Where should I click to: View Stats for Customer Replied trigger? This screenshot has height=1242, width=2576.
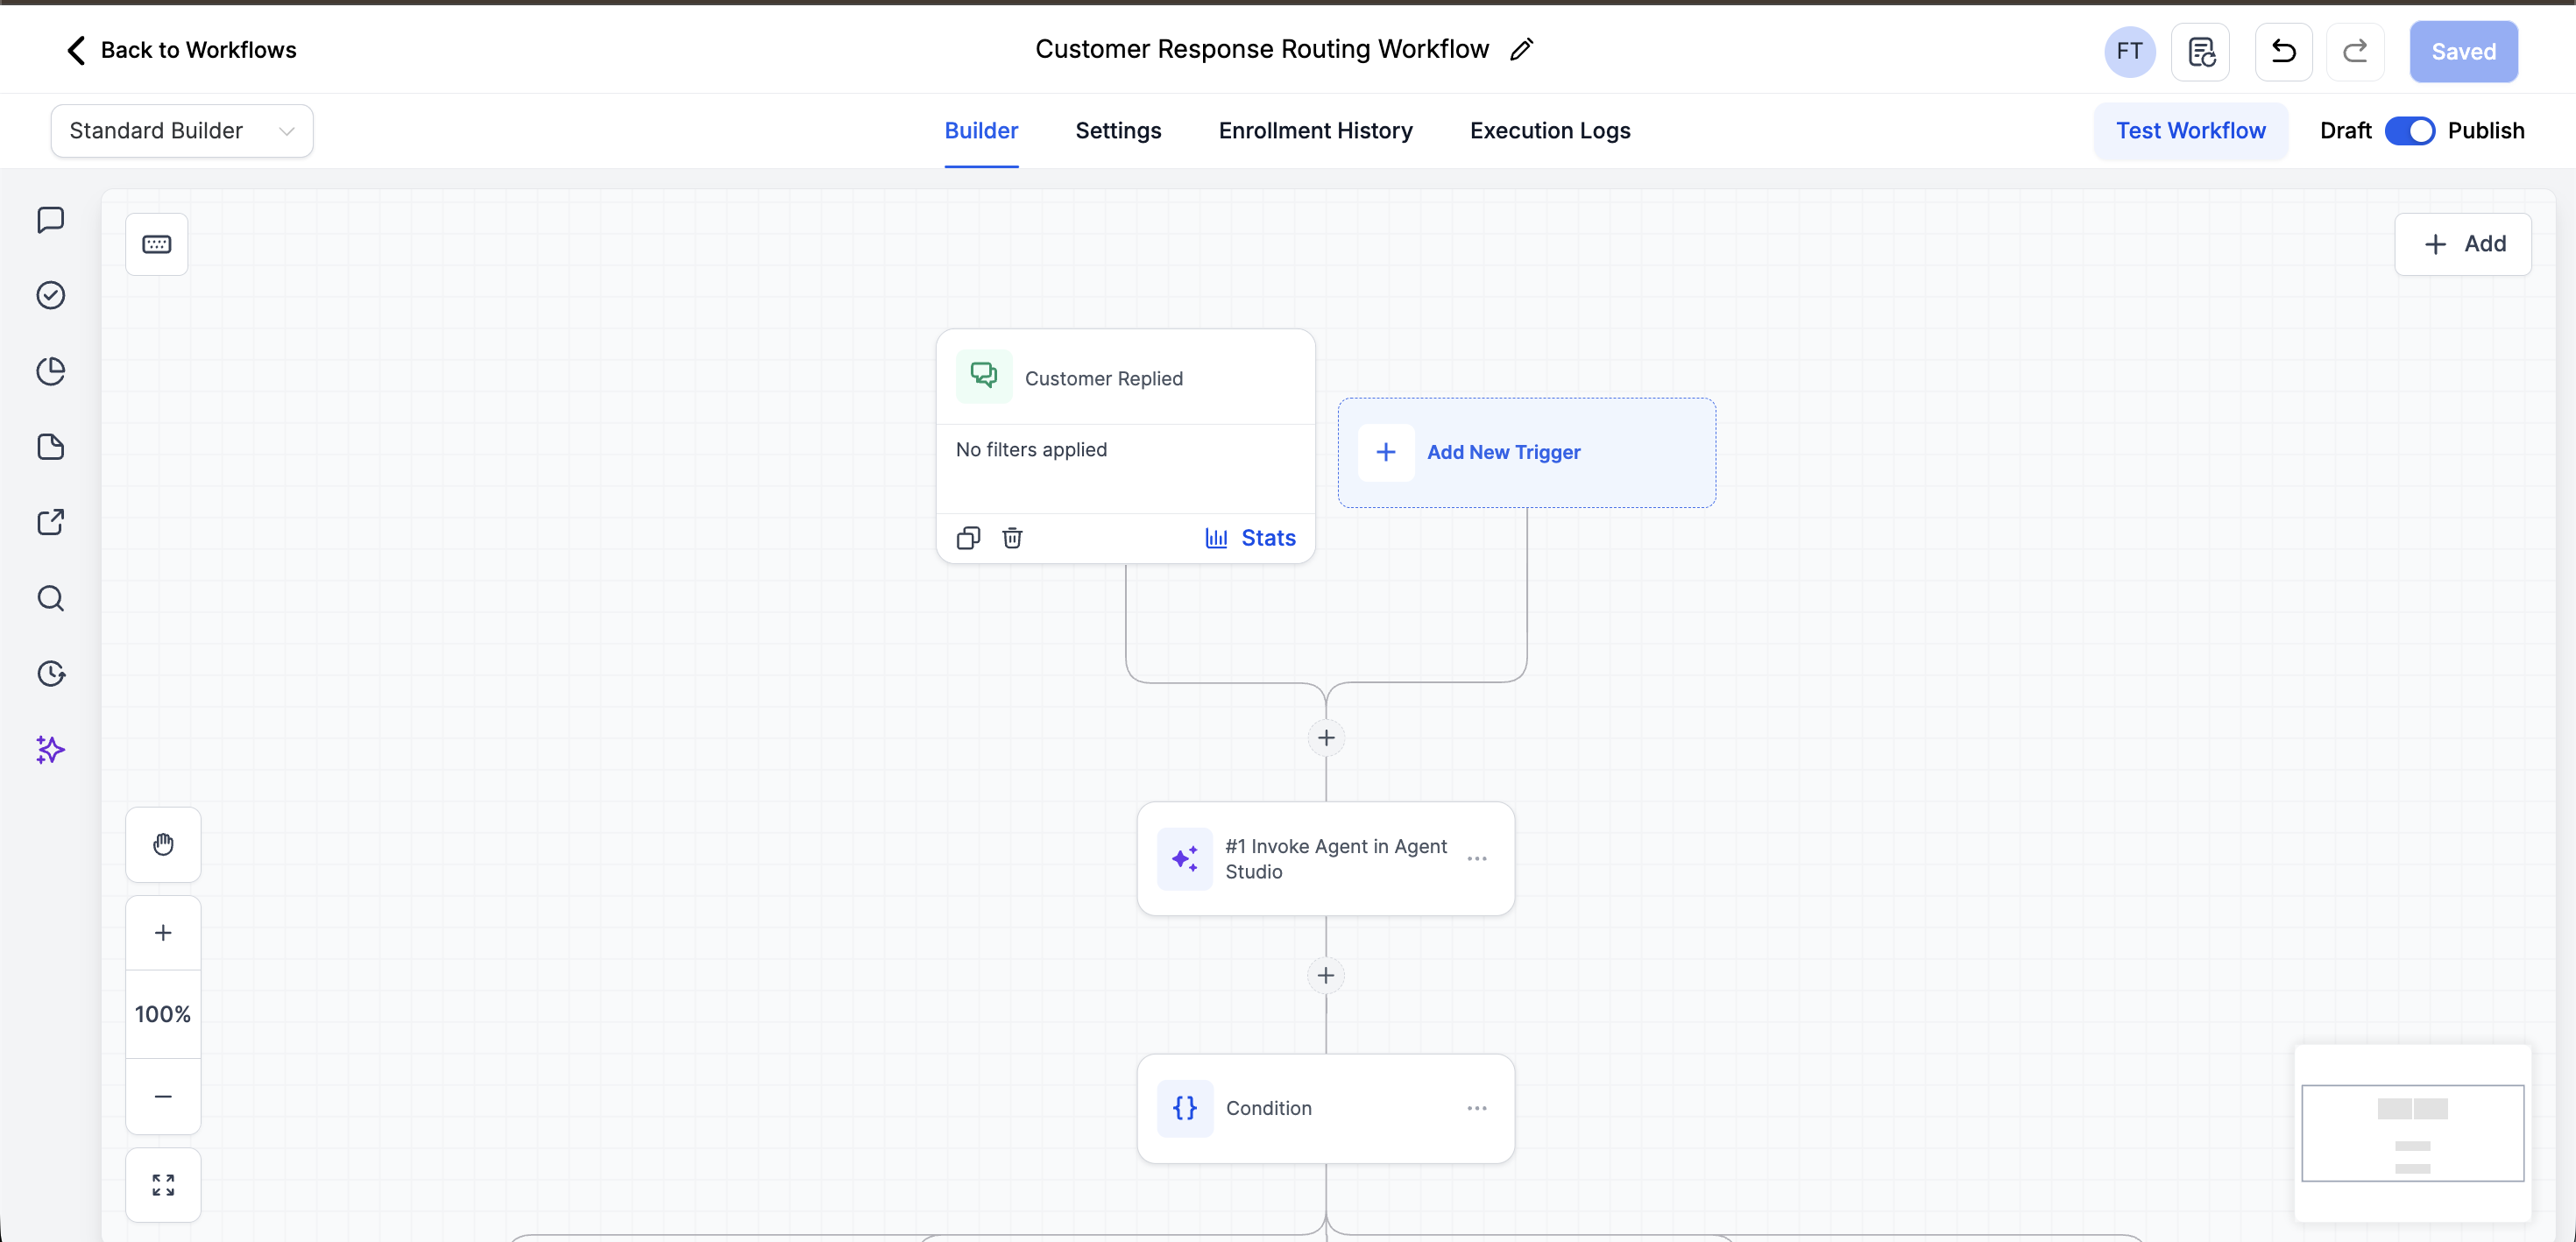(1250, 538)
